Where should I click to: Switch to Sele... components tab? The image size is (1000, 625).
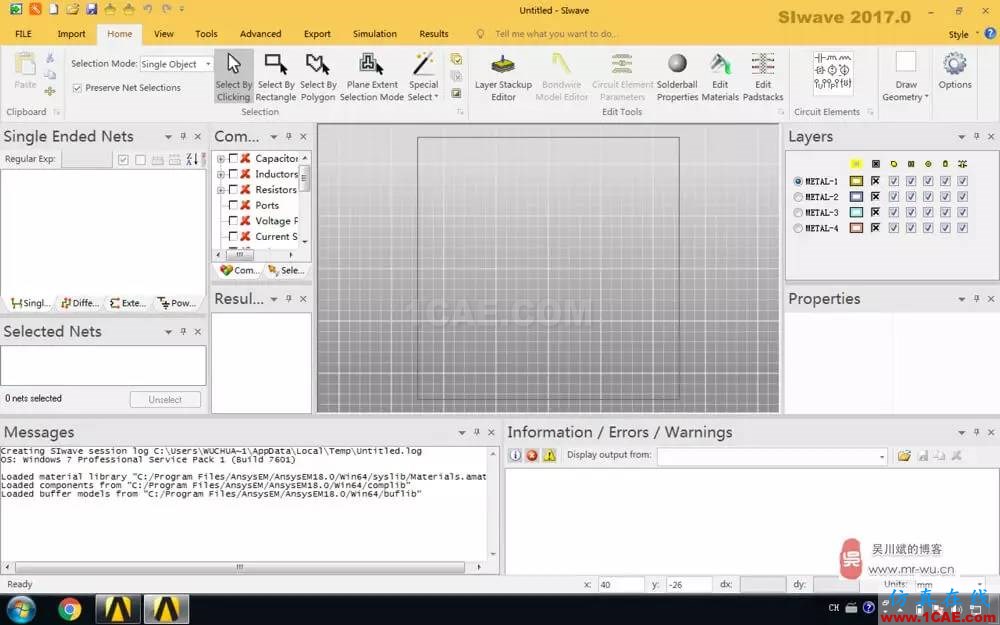pos(286,270)
